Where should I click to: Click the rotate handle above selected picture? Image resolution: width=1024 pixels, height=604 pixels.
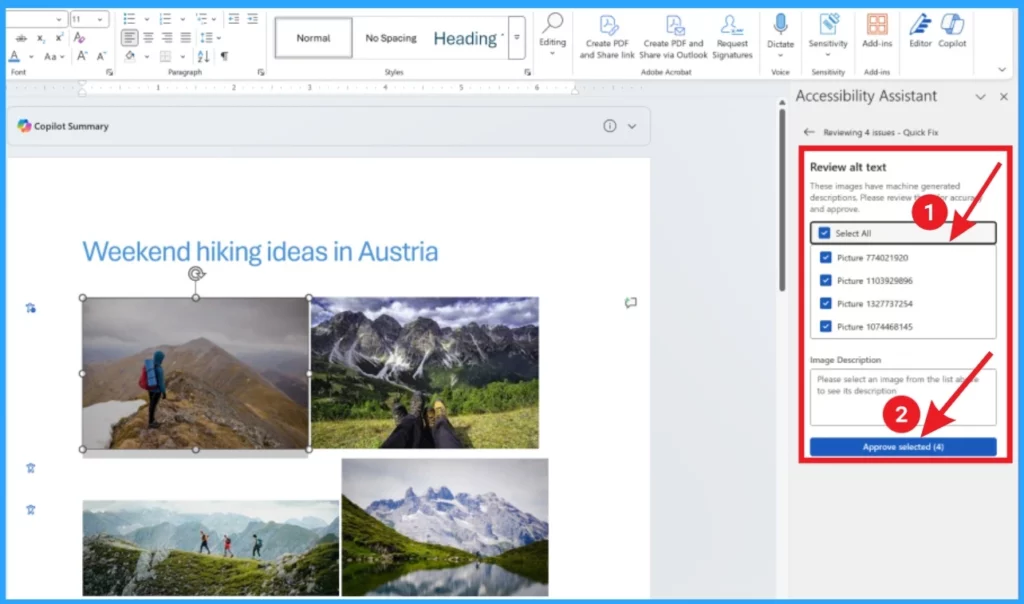(196, 274)
